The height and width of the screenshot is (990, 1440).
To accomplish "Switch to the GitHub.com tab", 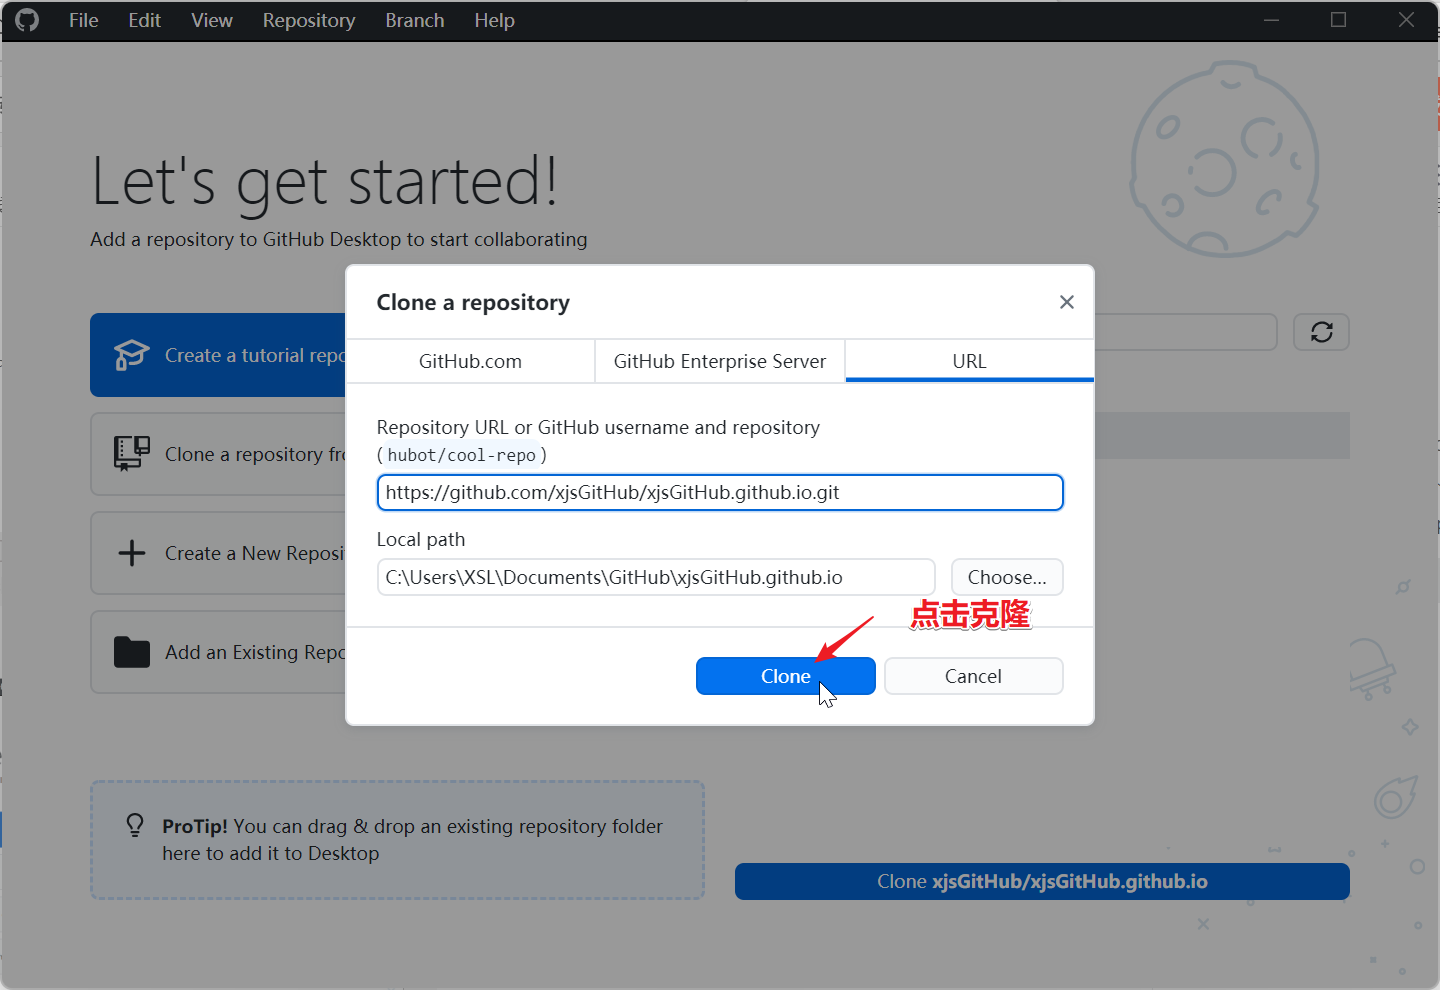I will point(470,361).
